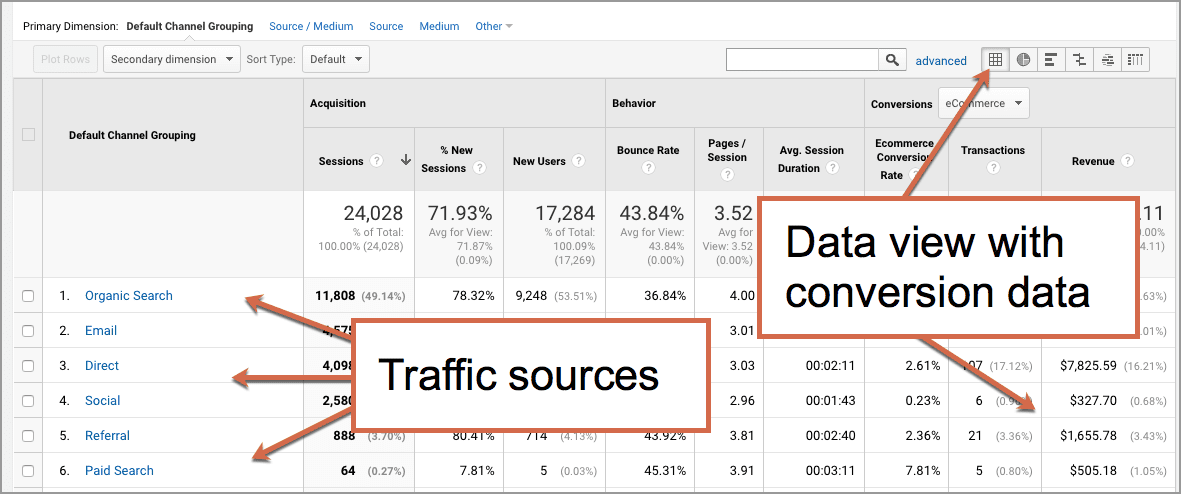Switch to the data table view icon
Screen dimensions: 1181x494
click(x=995, y=59)
